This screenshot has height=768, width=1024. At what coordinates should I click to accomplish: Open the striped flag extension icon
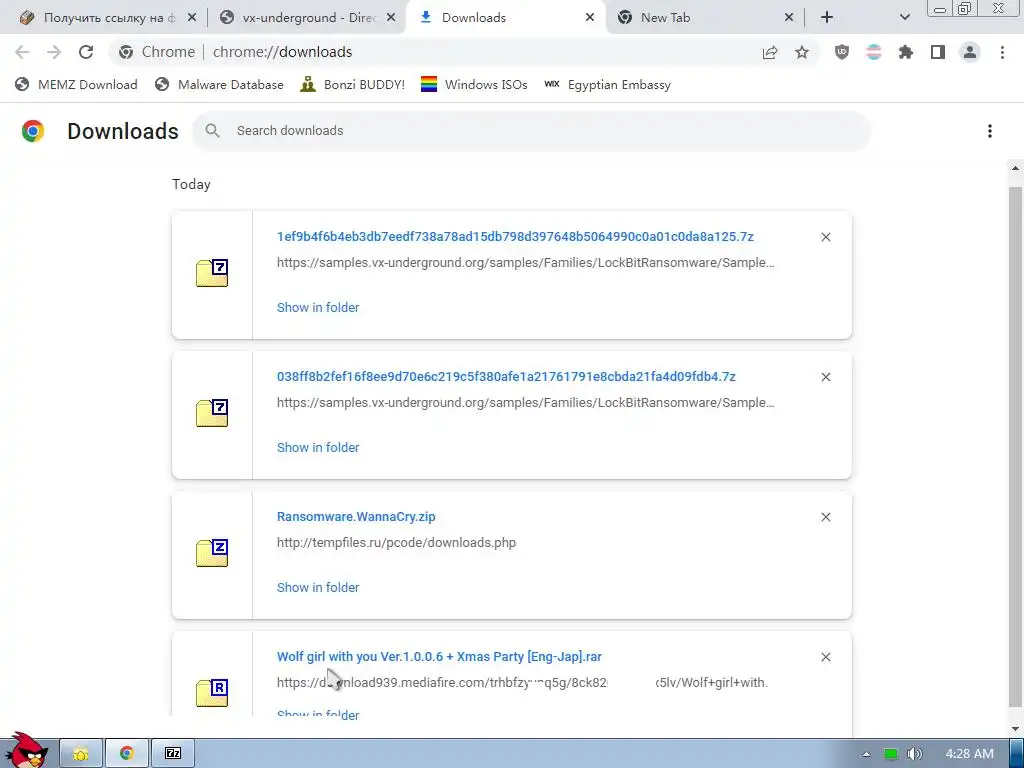tap(874, 52)
